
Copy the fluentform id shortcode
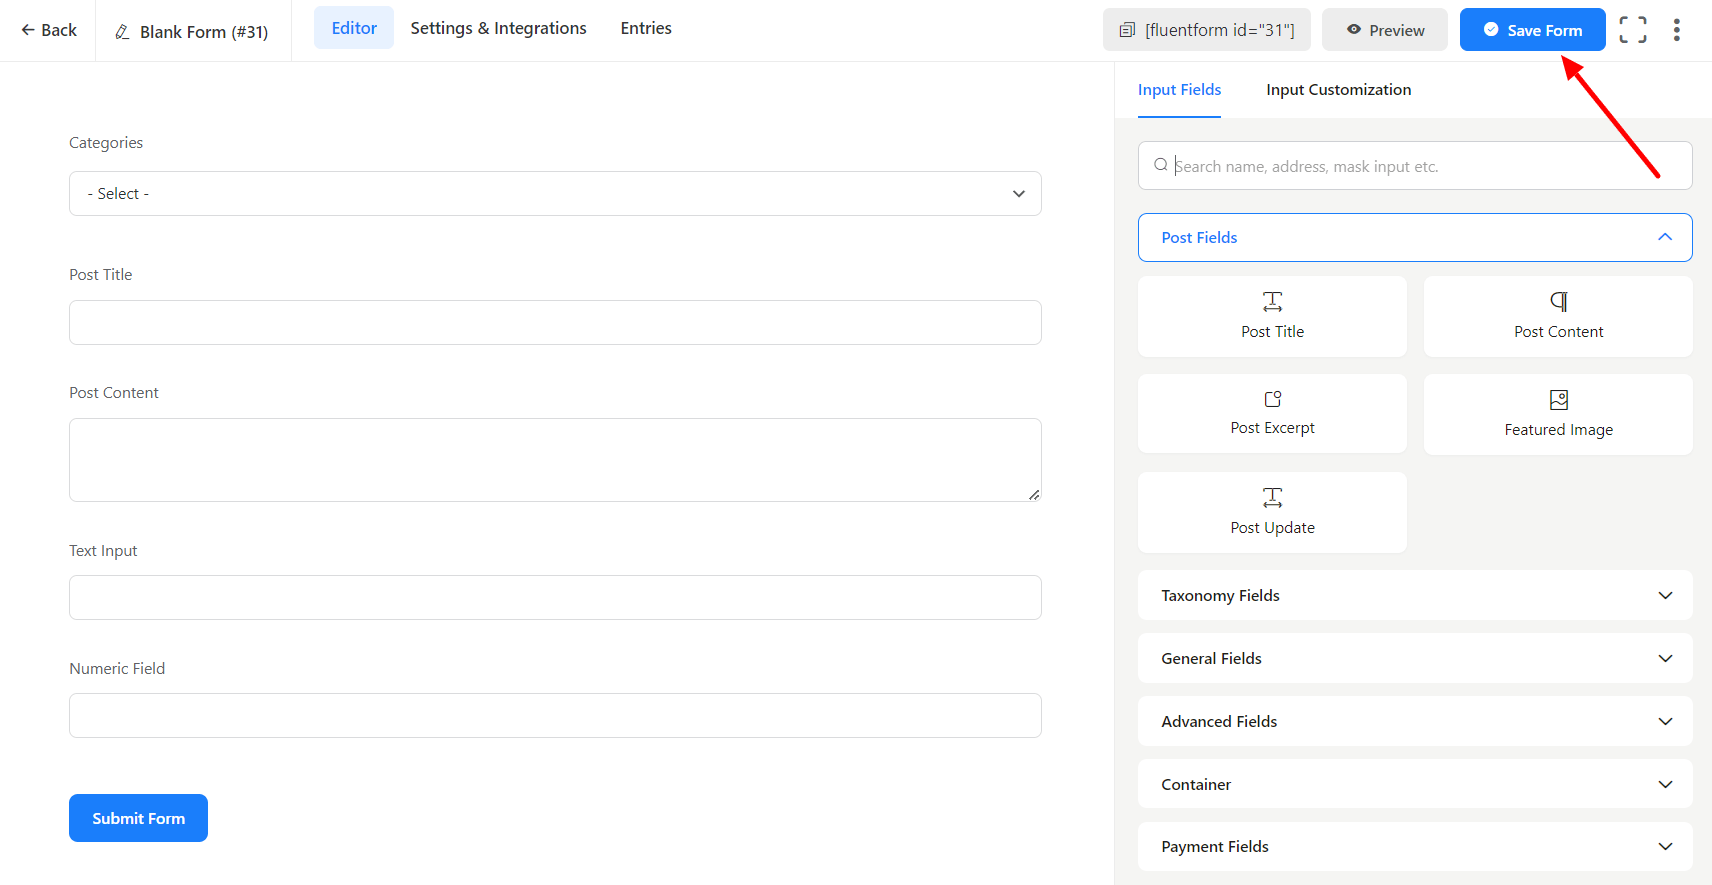[x=1206, y=30]
